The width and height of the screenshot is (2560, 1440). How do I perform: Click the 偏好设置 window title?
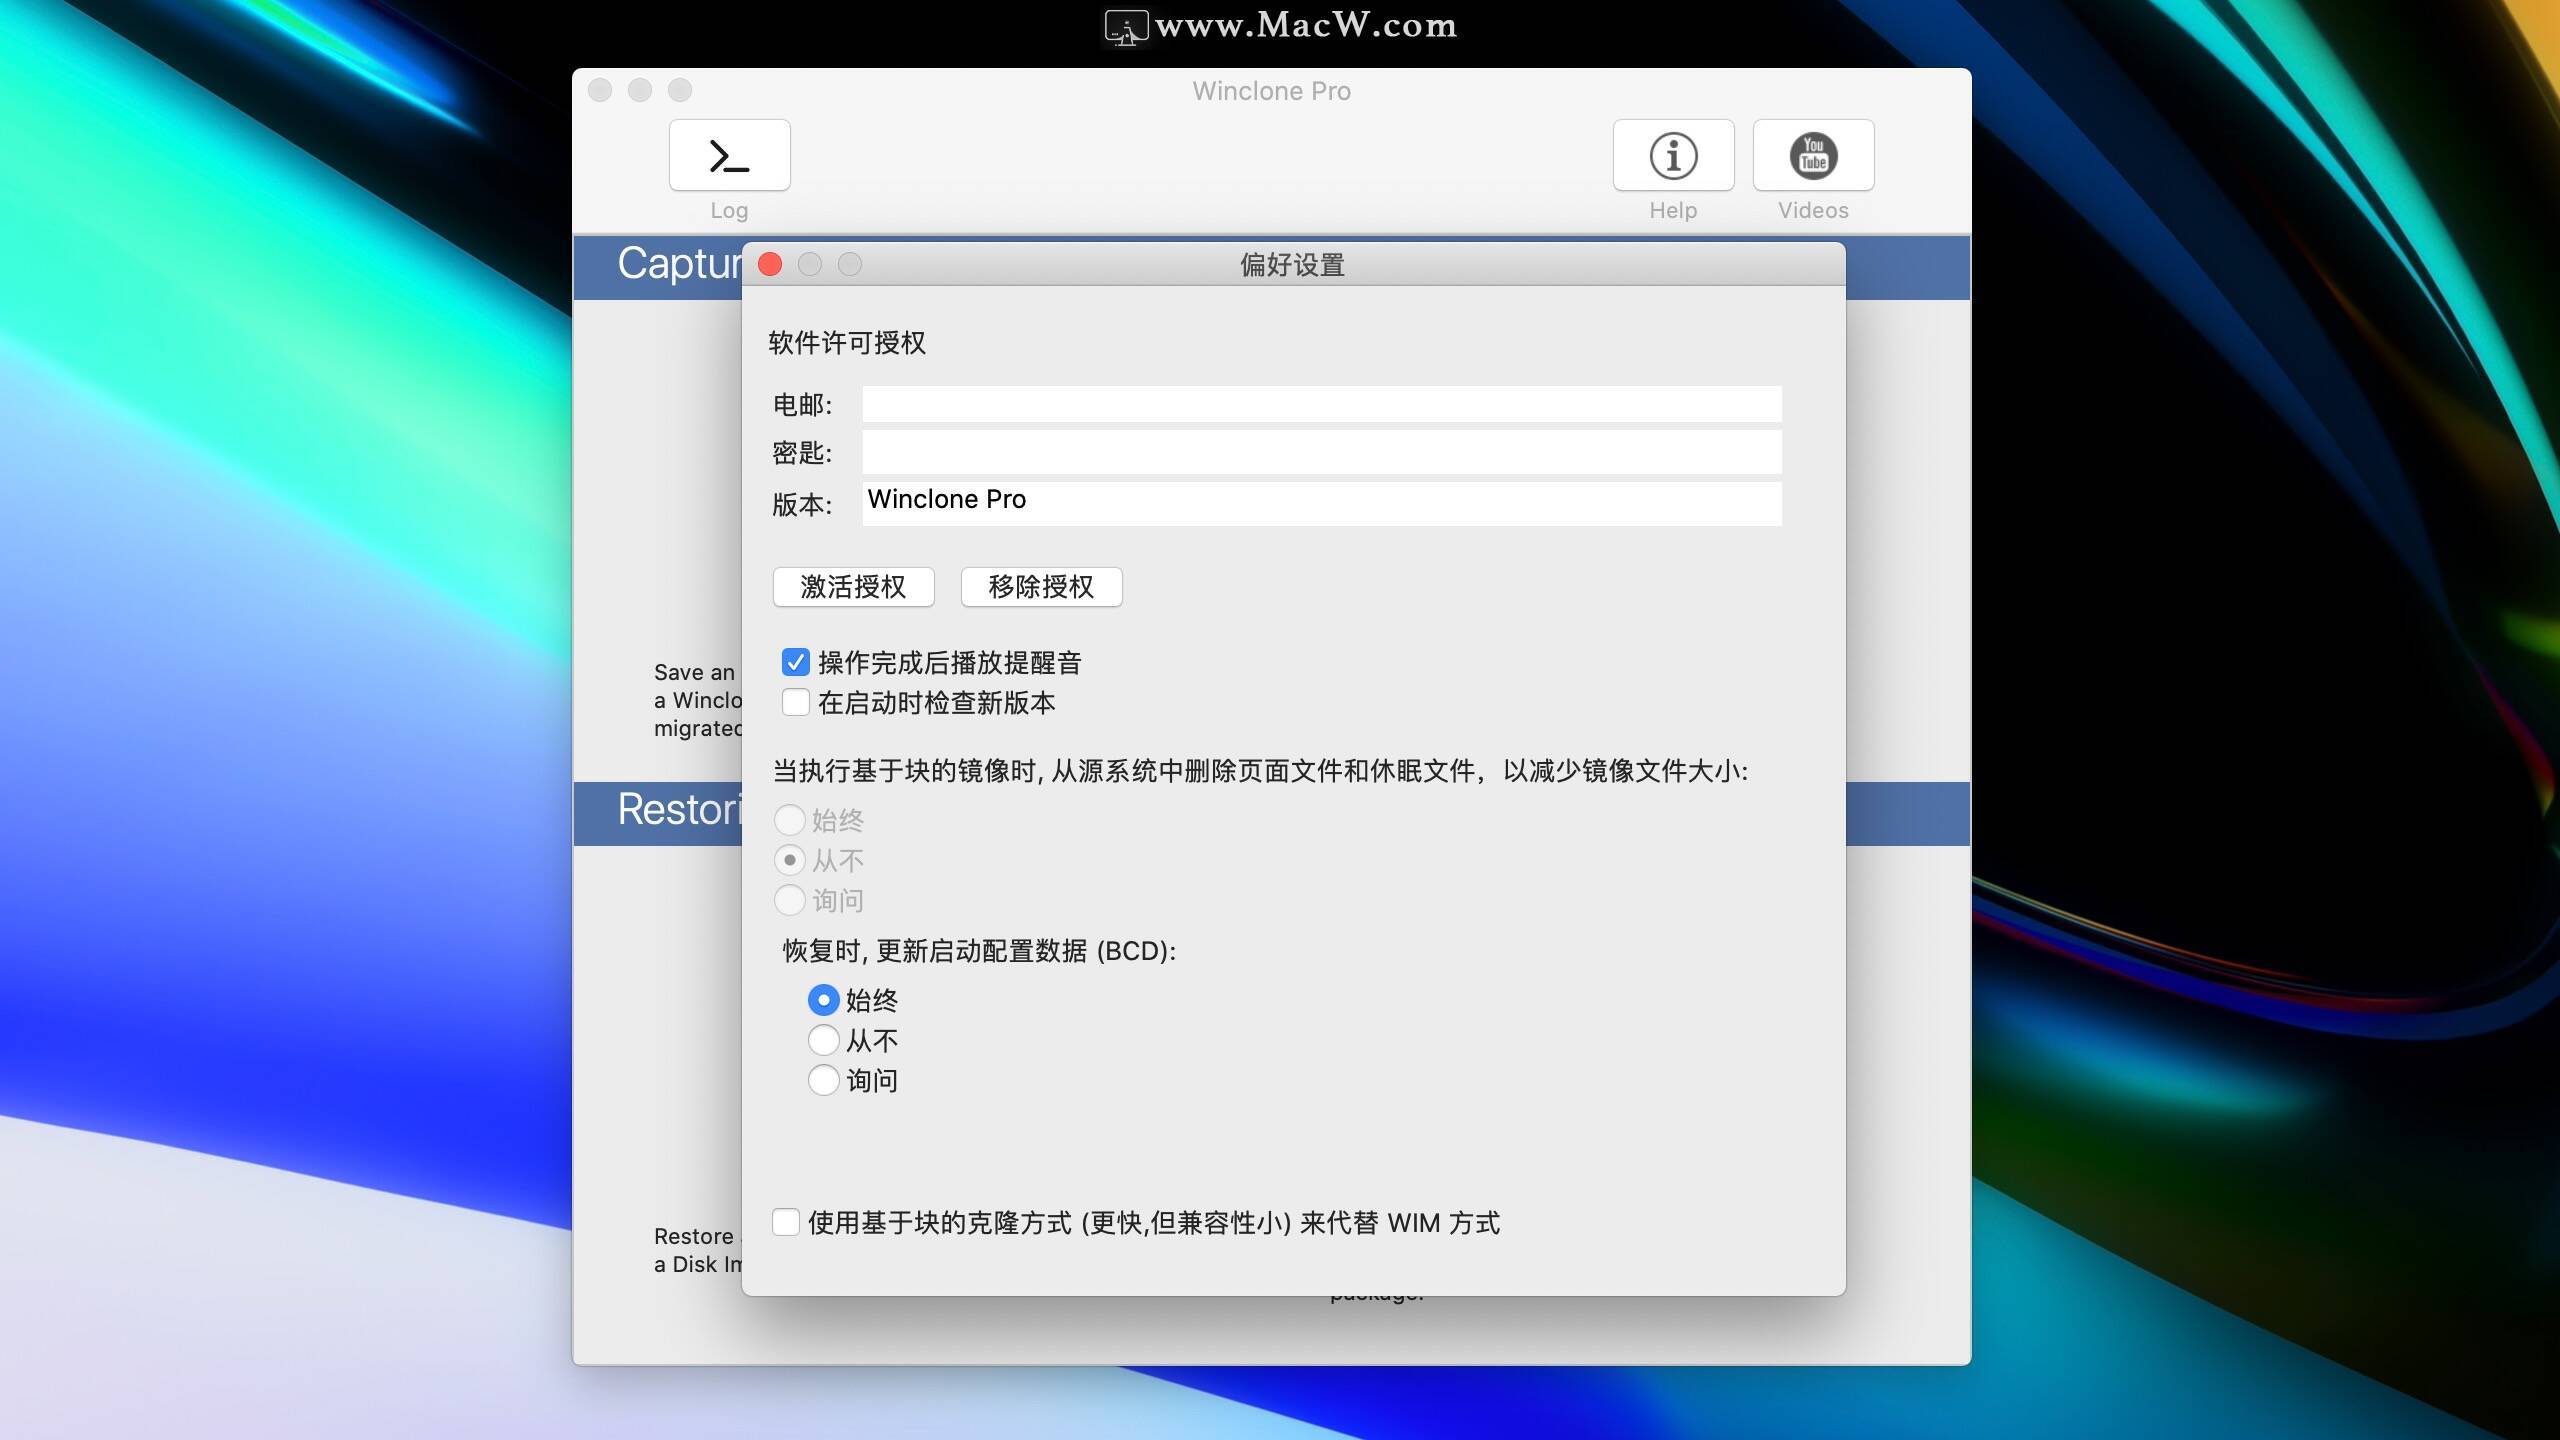point(1292,265)
